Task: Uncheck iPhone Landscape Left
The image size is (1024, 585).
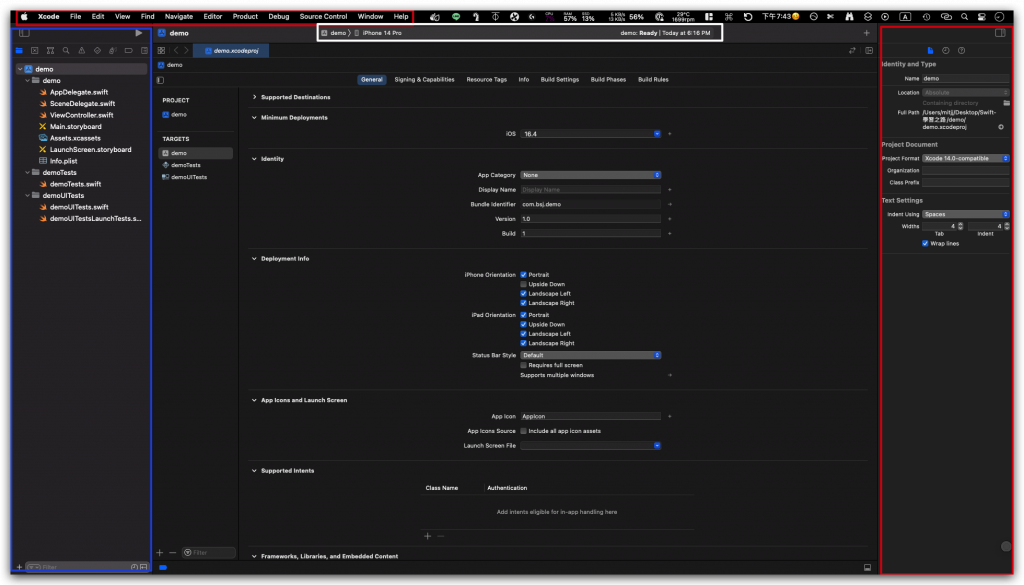Action: pos(523,293)
